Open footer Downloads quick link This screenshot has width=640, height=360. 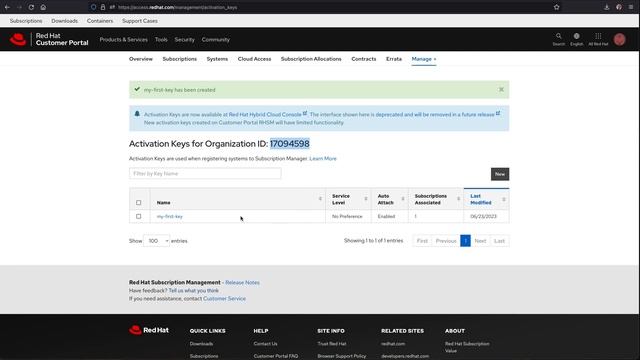tap(201, 344)
